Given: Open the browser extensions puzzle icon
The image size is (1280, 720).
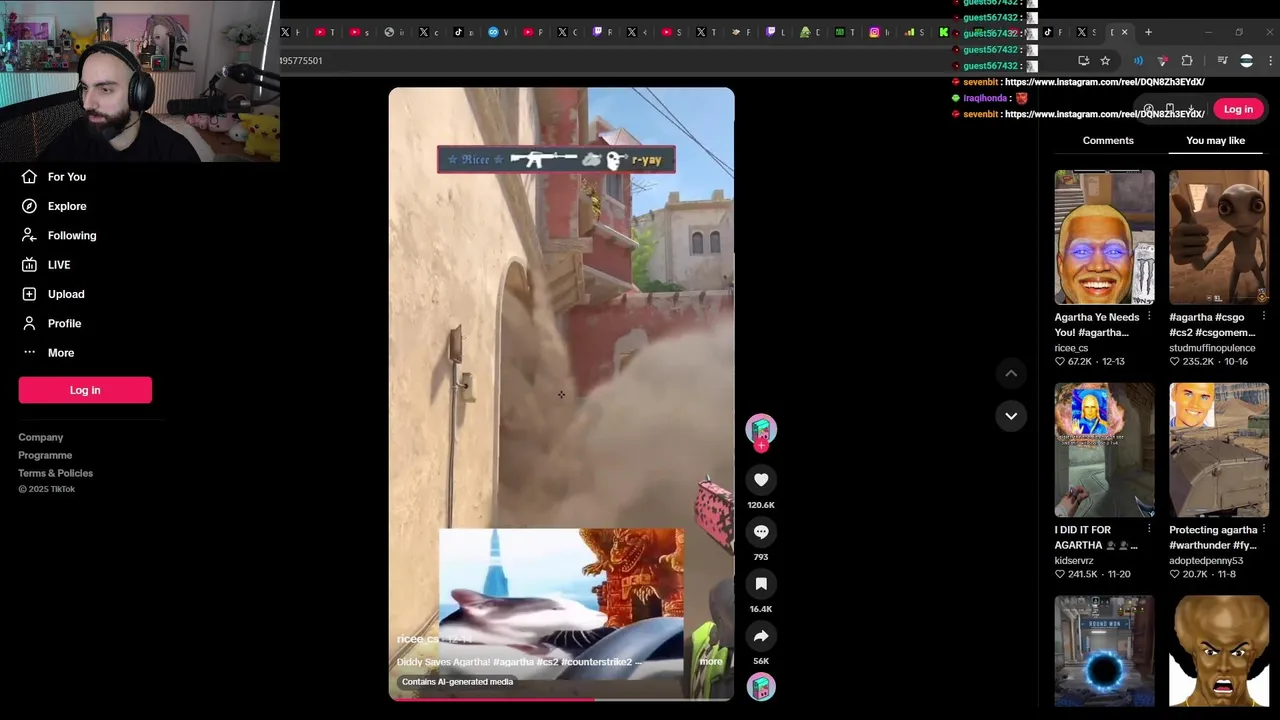Looking at the screenshot, I should [x=1187, y=61].
